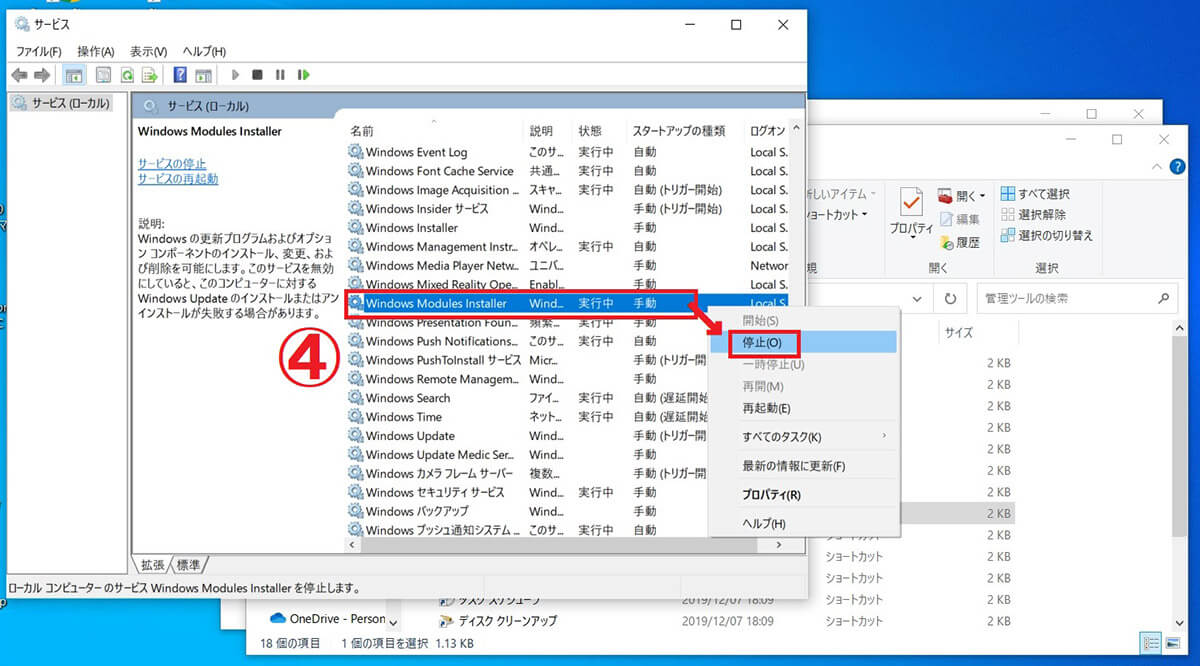This screenshot has width=1200, height=666.
Task: Click the Start Service play icon
Action: [235, 75]
